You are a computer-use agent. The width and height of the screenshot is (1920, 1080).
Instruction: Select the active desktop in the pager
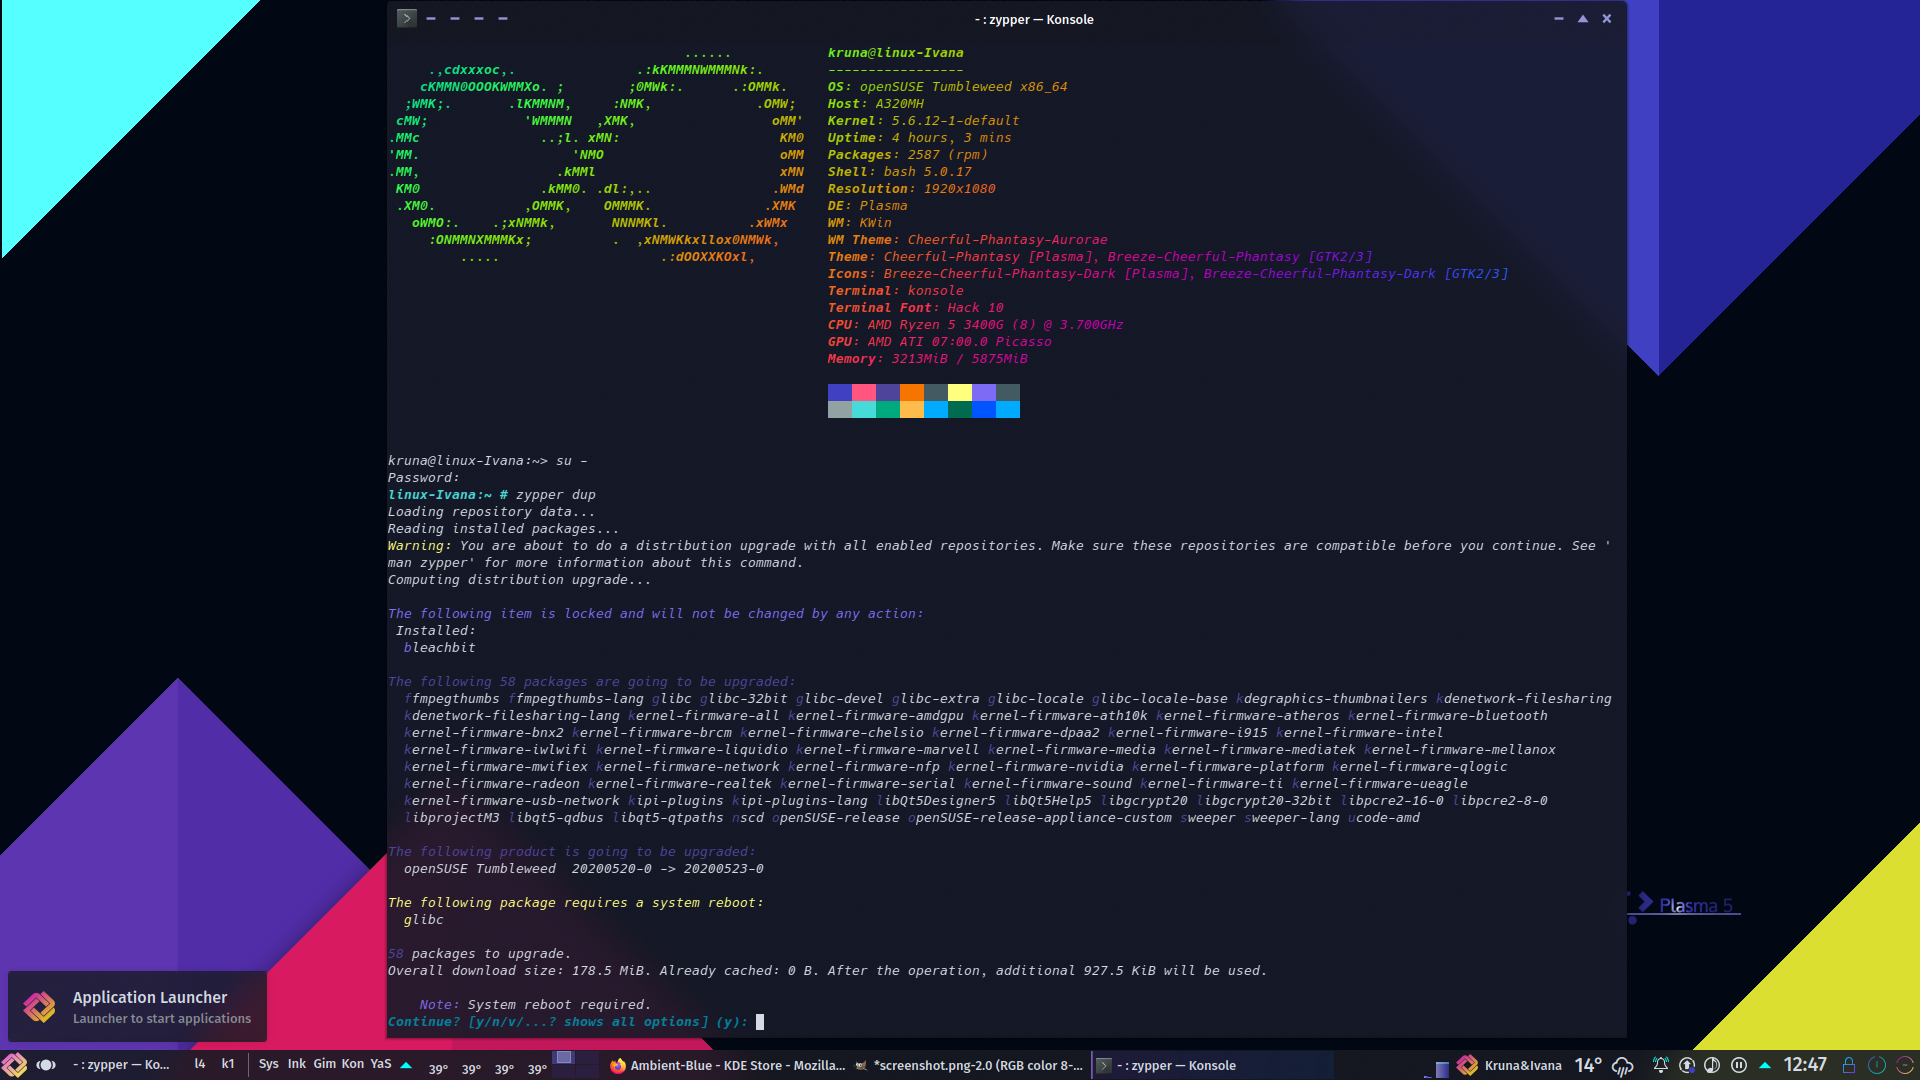tap(564, 1058)
